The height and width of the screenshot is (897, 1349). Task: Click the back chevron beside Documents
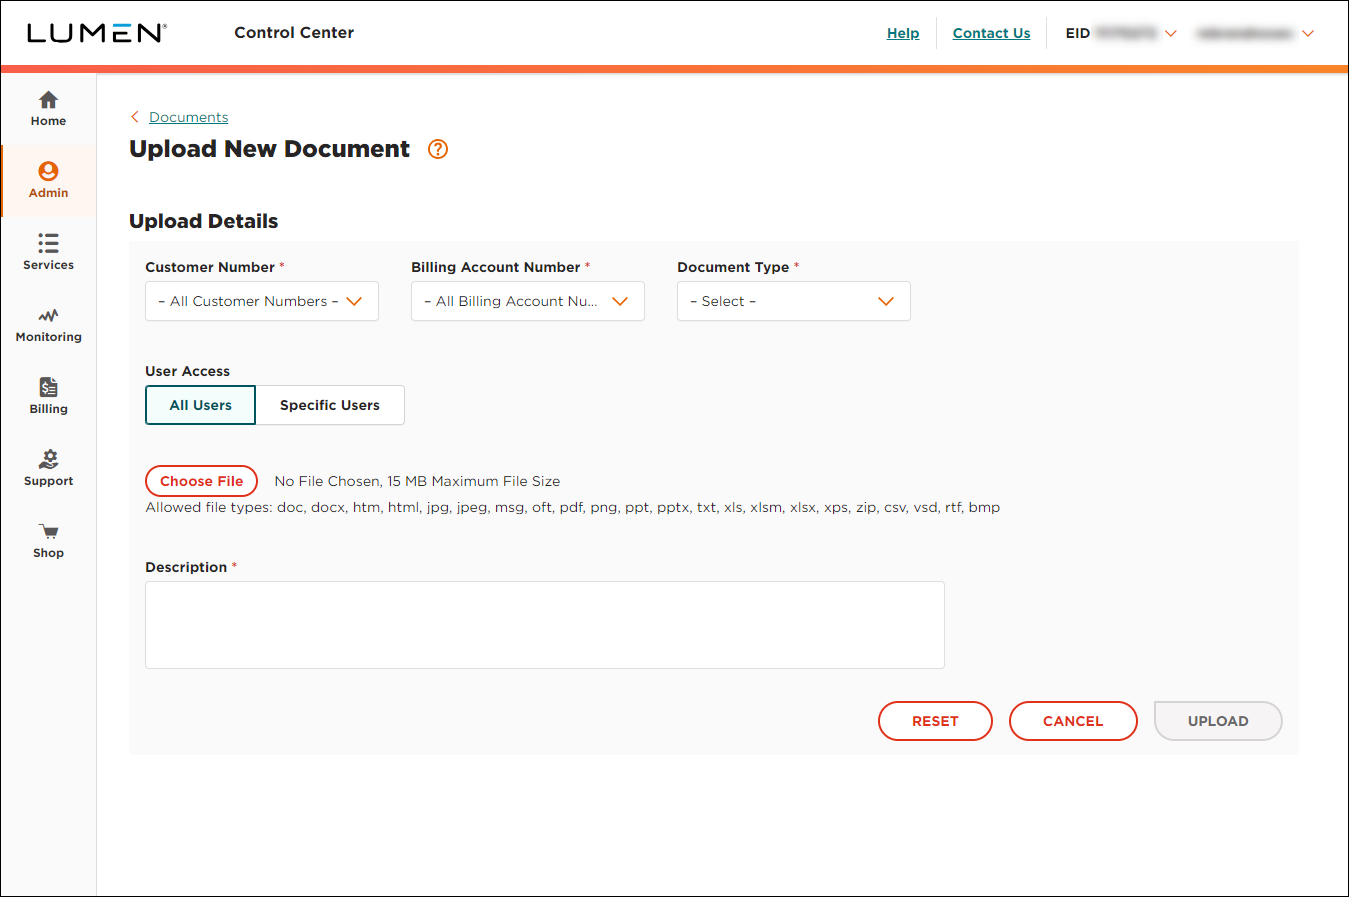(135, 117)
